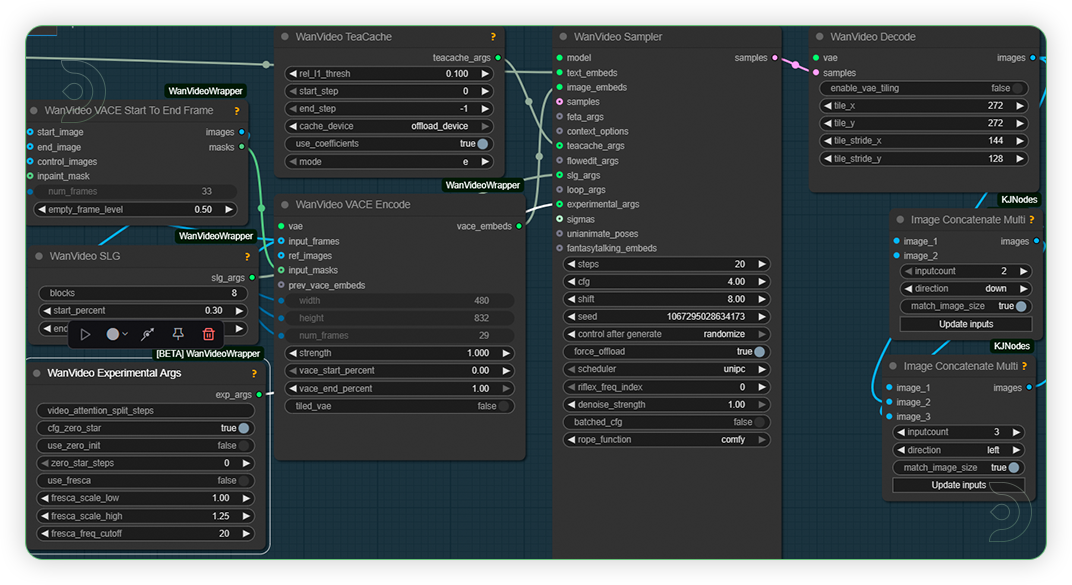Open the rope_function comfy selector
The width and height of the screenshot is (1072, 585).
667,440
